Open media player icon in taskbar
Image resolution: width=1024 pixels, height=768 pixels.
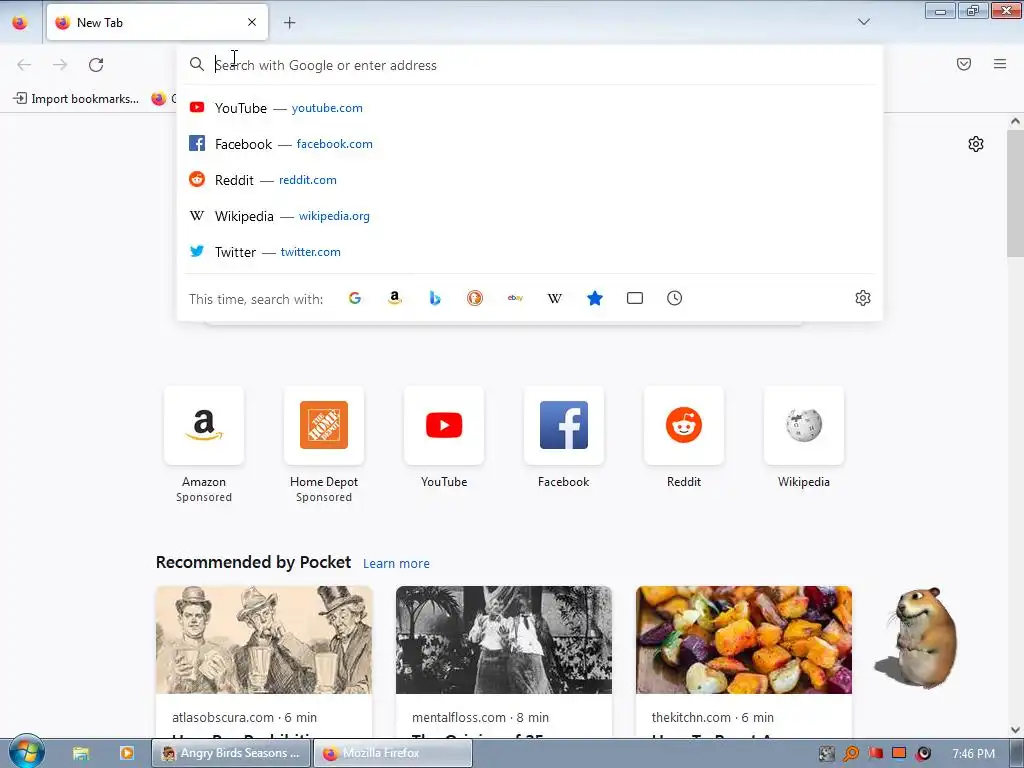pyautogui.click(x=127, y=753)
